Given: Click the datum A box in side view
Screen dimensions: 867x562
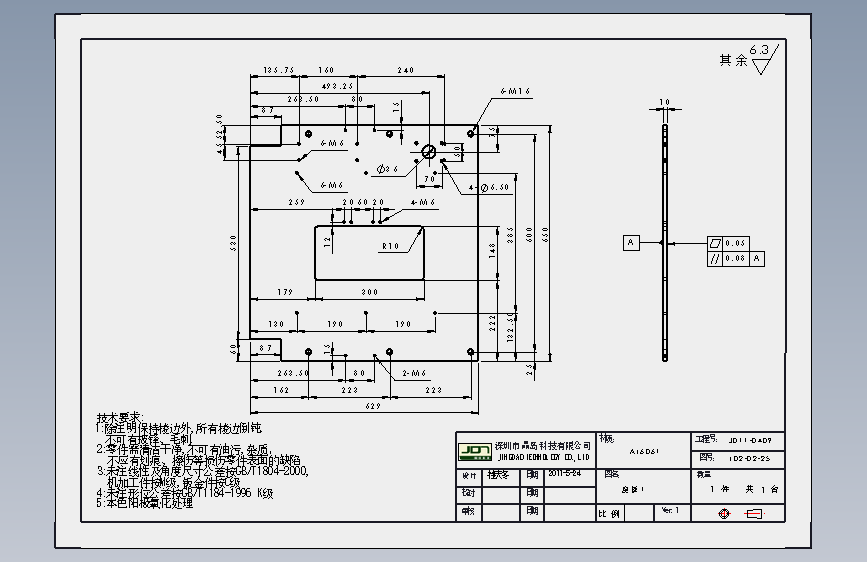Looking at the screenshot, I should pos(631,243).
